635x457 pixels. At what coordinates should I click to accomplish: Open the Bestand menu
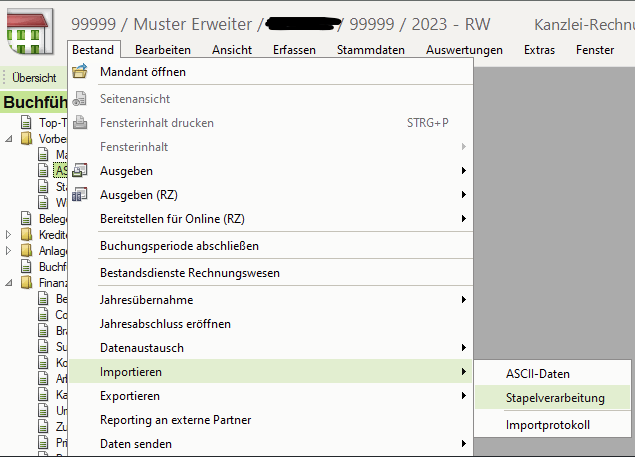coord(93,50)
